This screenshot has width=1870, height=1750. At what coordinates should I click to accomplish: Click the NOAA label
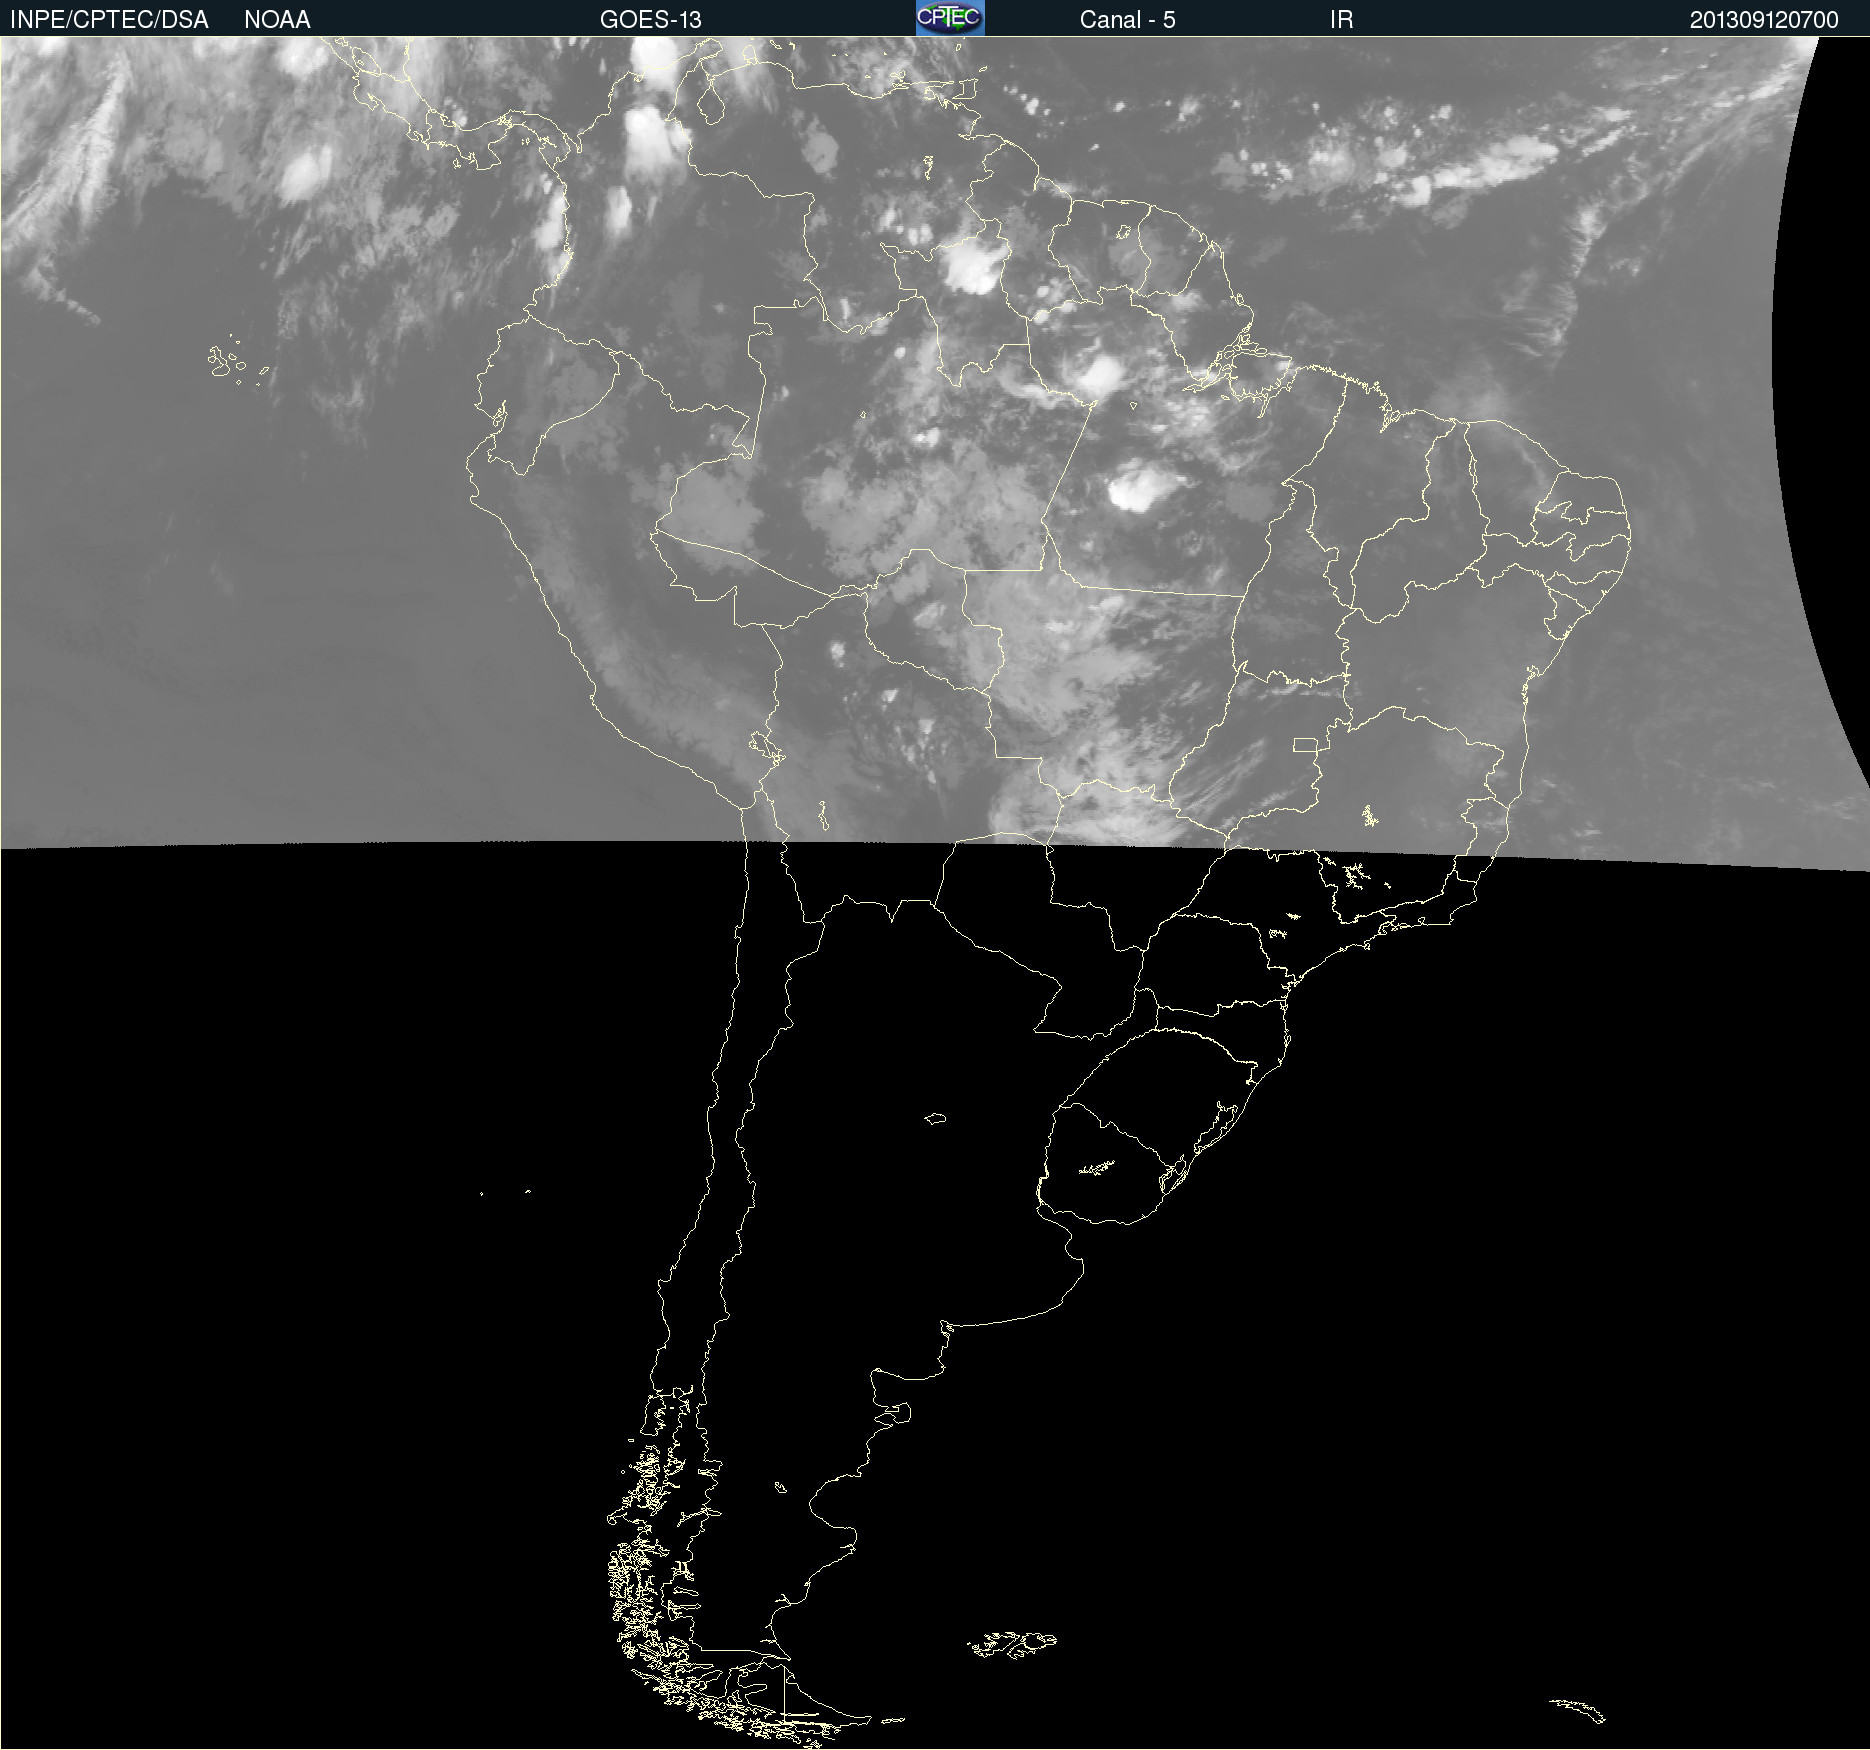coord(277,20)
